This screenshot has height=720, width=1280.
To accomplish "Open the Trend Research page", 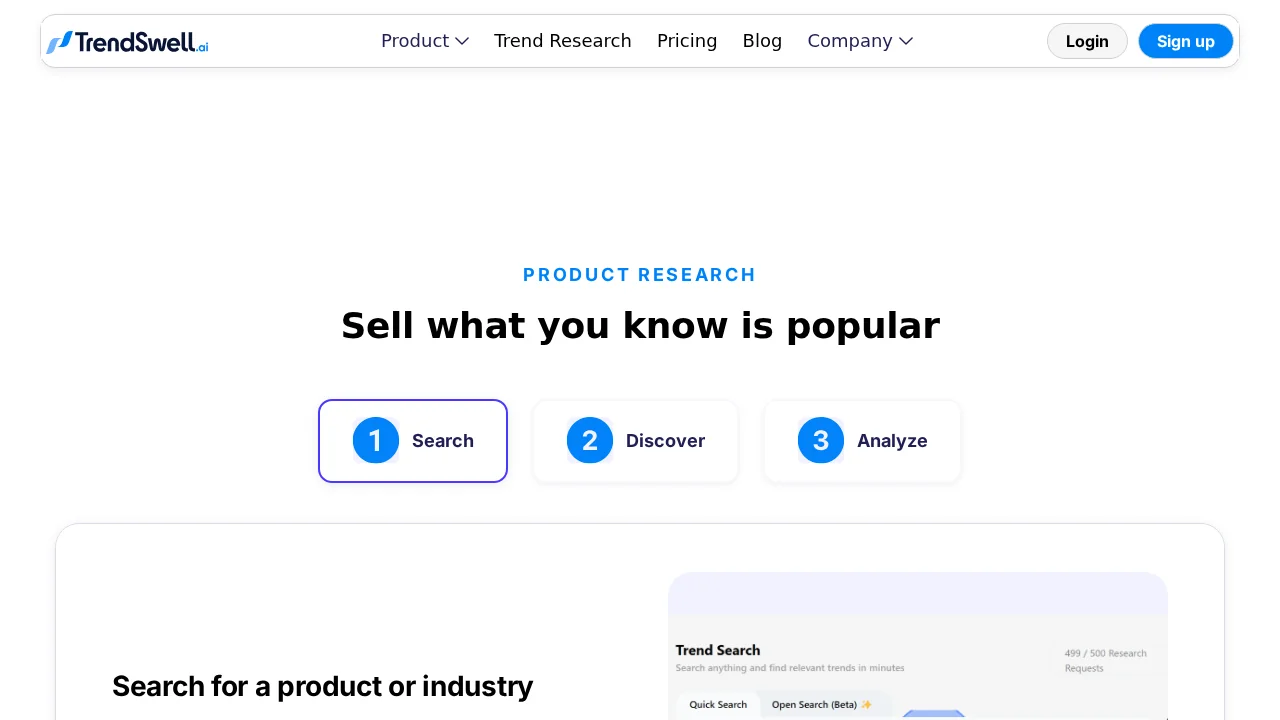I will pos(563,41).
